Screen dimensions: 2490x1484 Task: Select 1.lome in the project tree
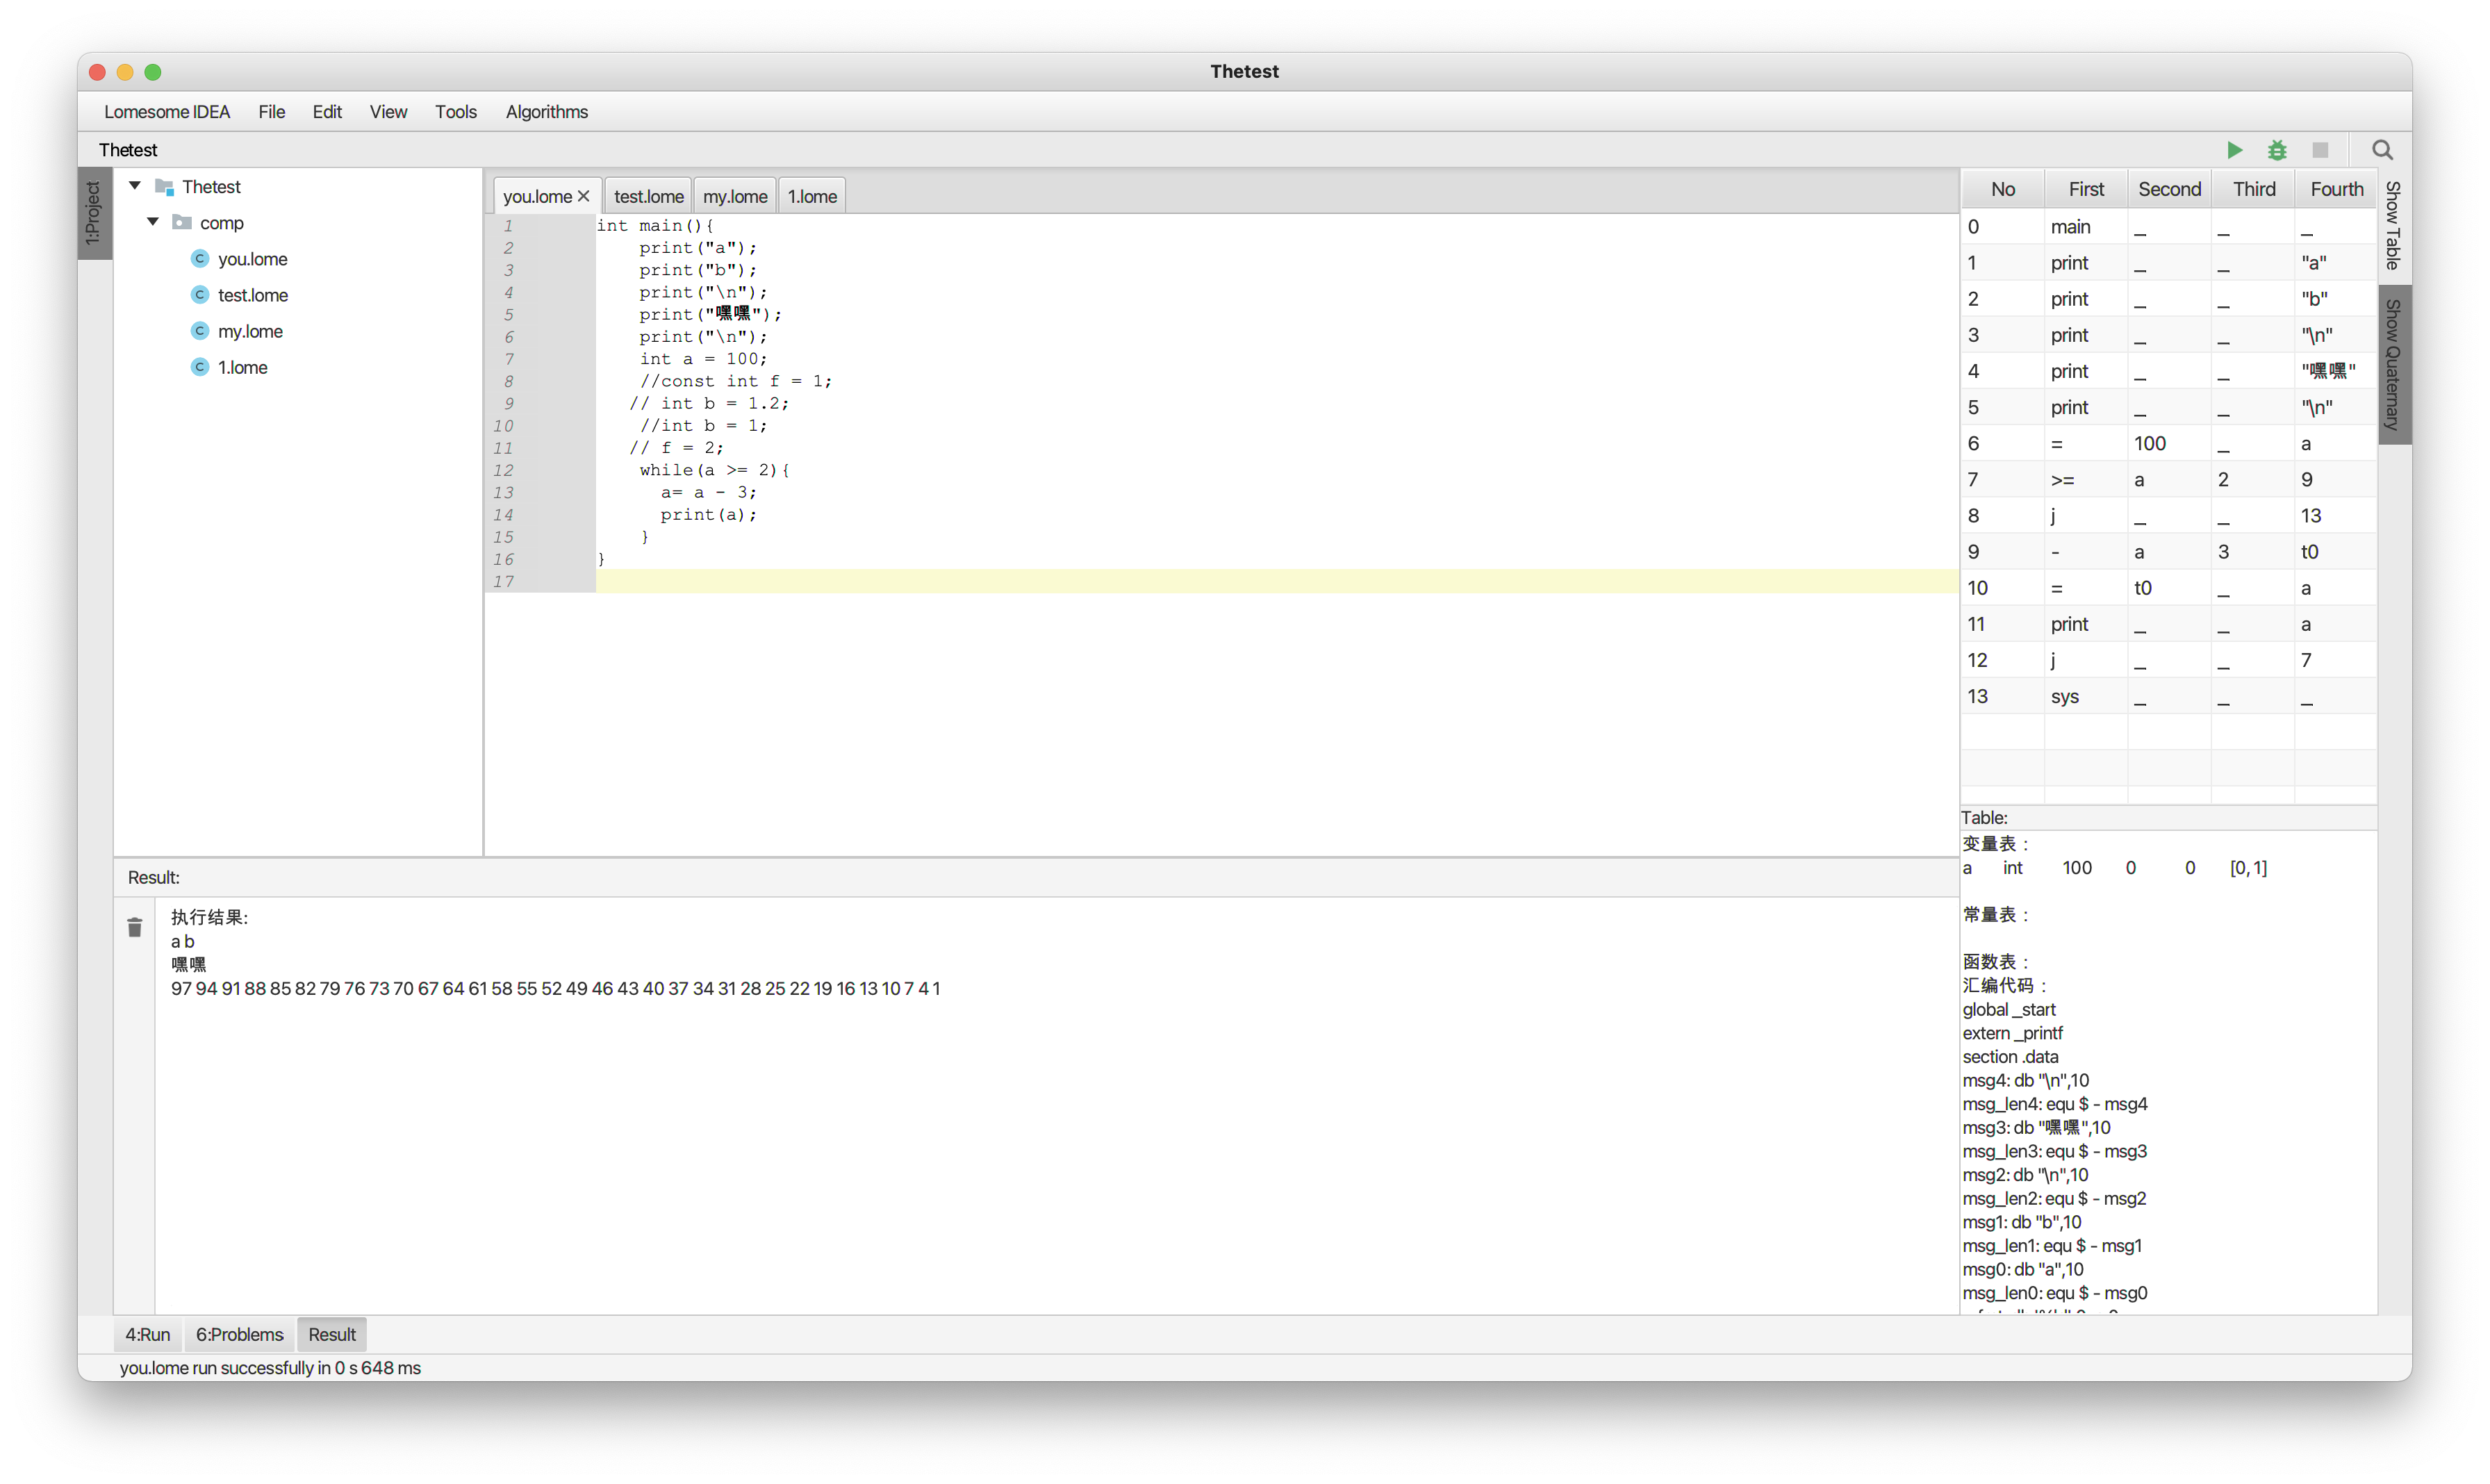[243, 367]
